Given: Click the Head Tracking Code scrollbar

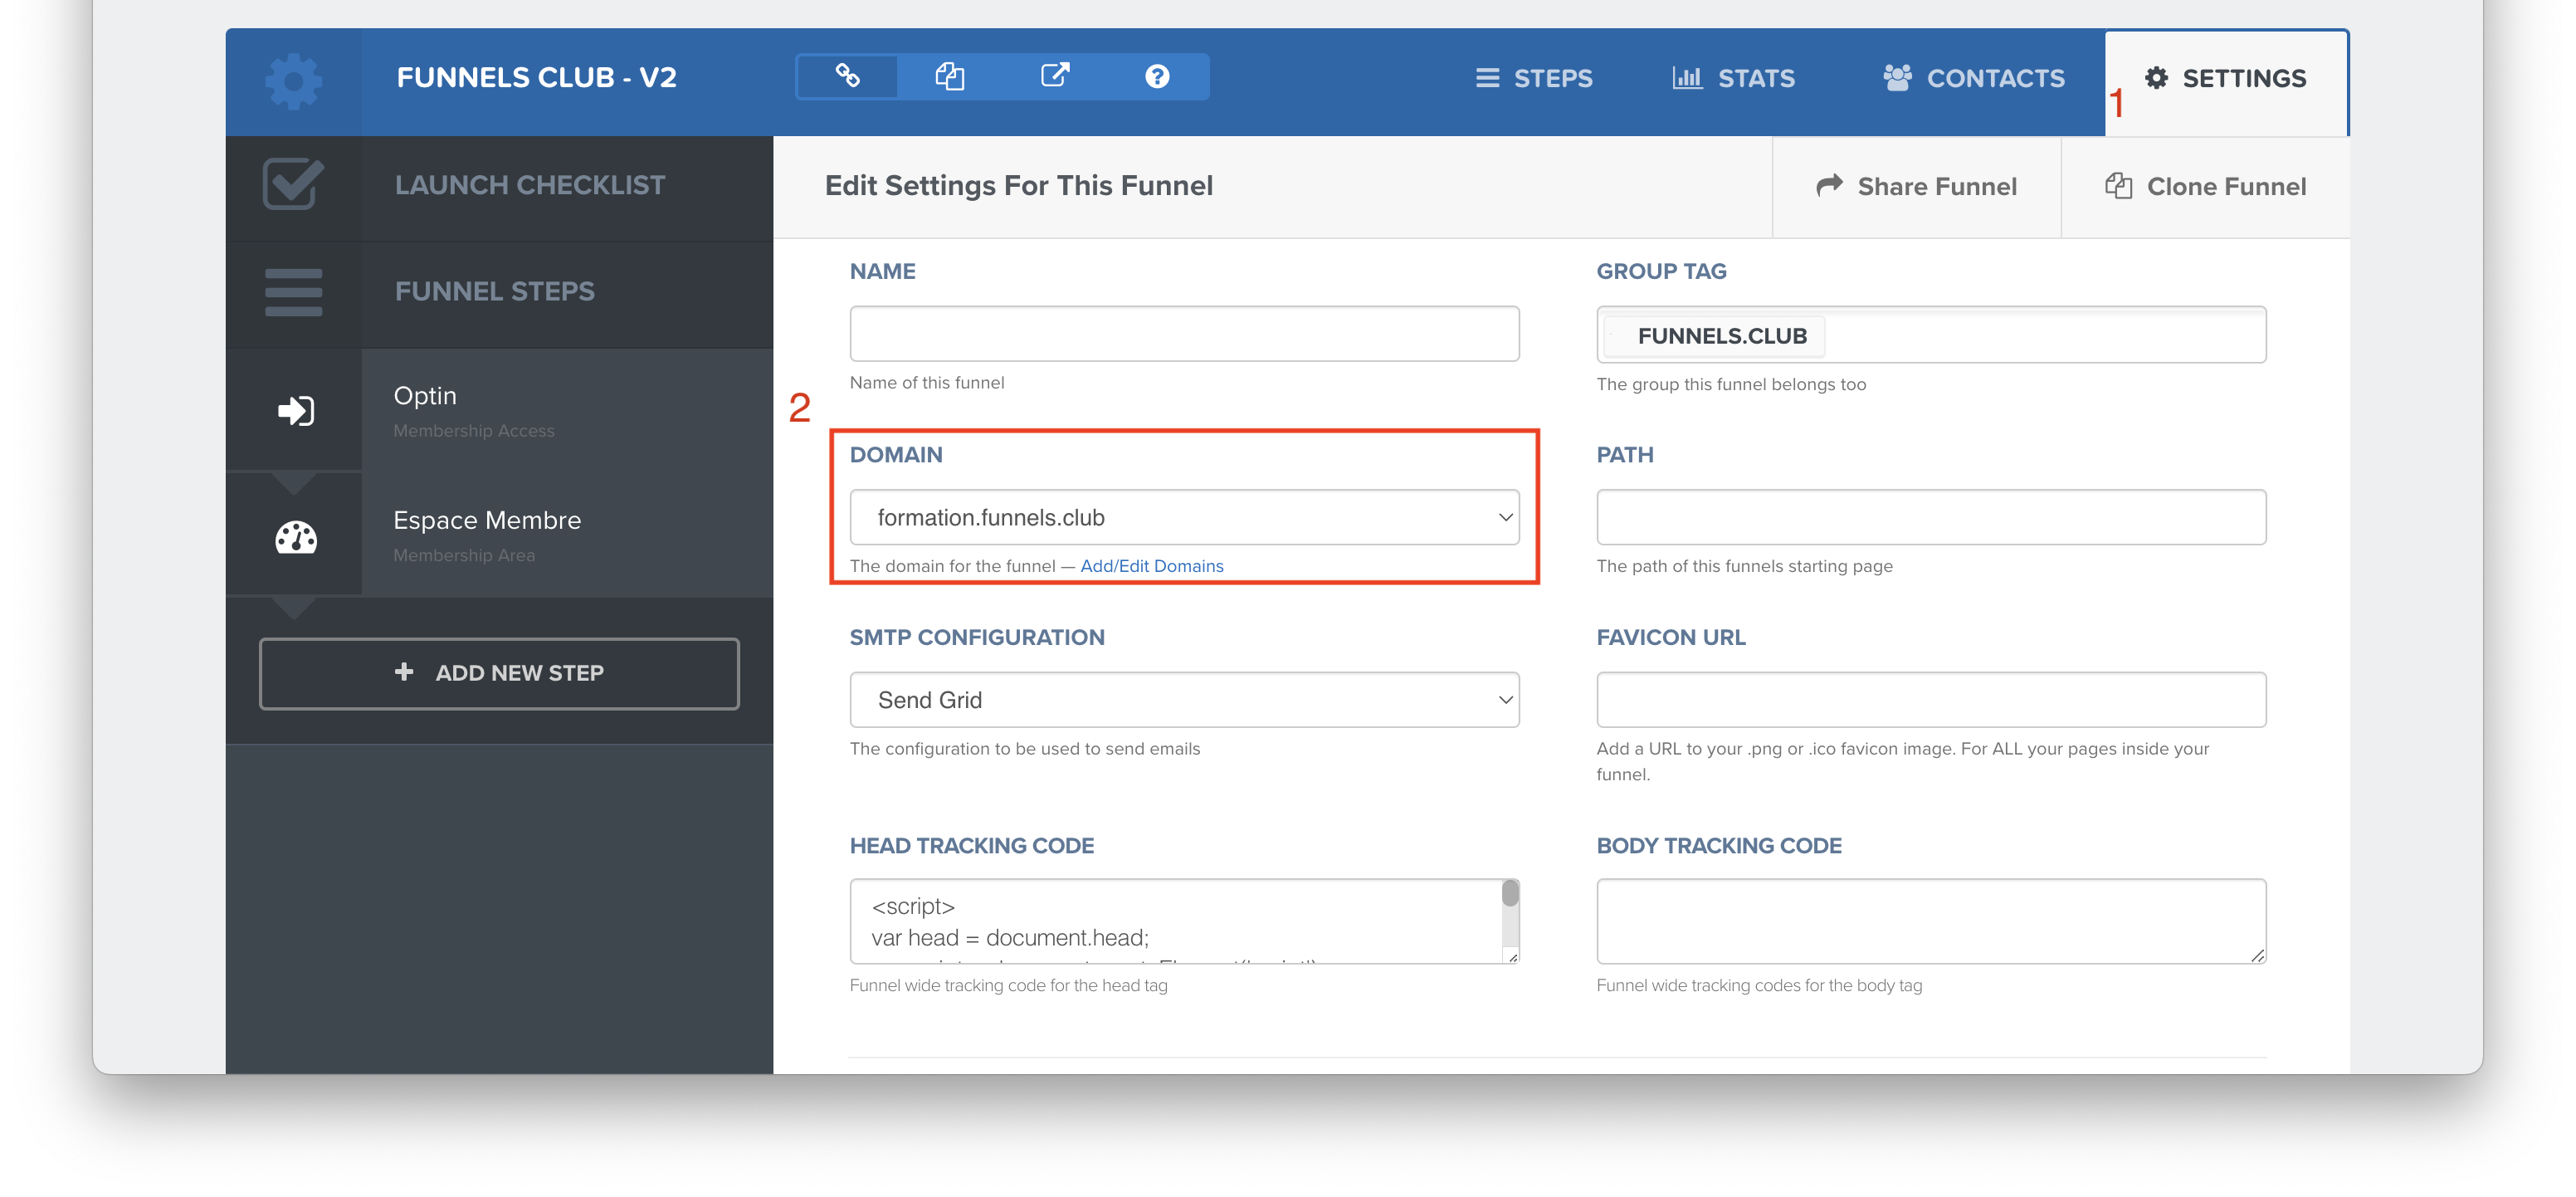Looking at the screenshot, I should tap(1510, 895).
